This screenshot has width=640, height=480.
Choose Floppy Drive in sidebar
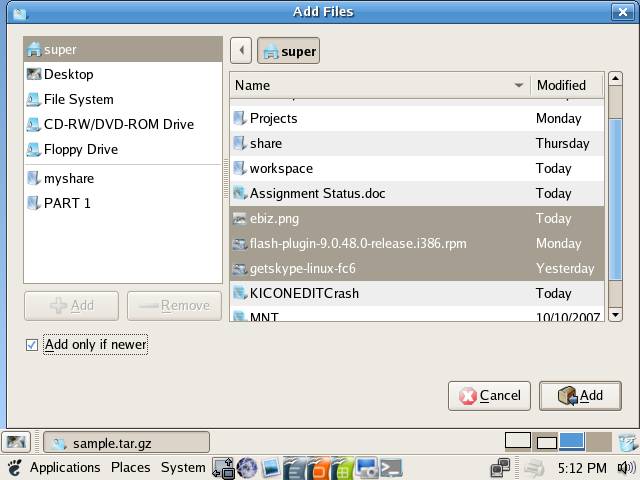click(x=80, y=149)
